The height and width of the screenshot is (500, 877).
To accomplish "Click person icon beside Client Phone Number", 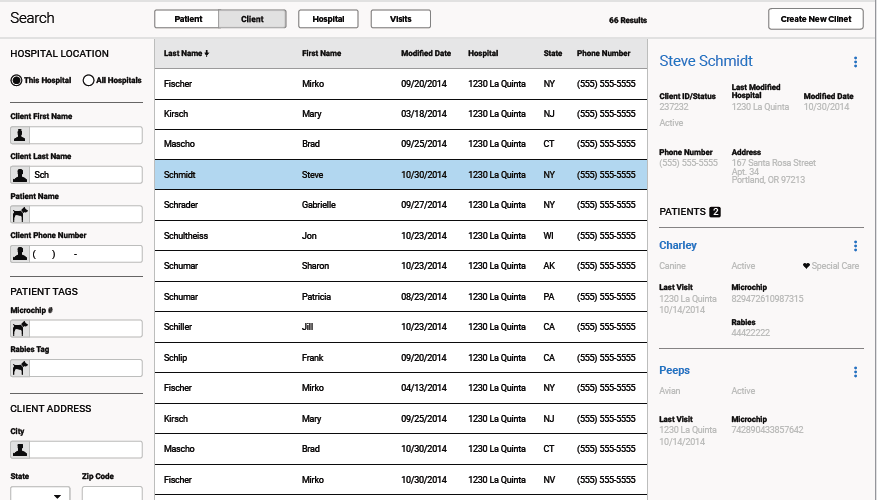I will tap(20, 254).
